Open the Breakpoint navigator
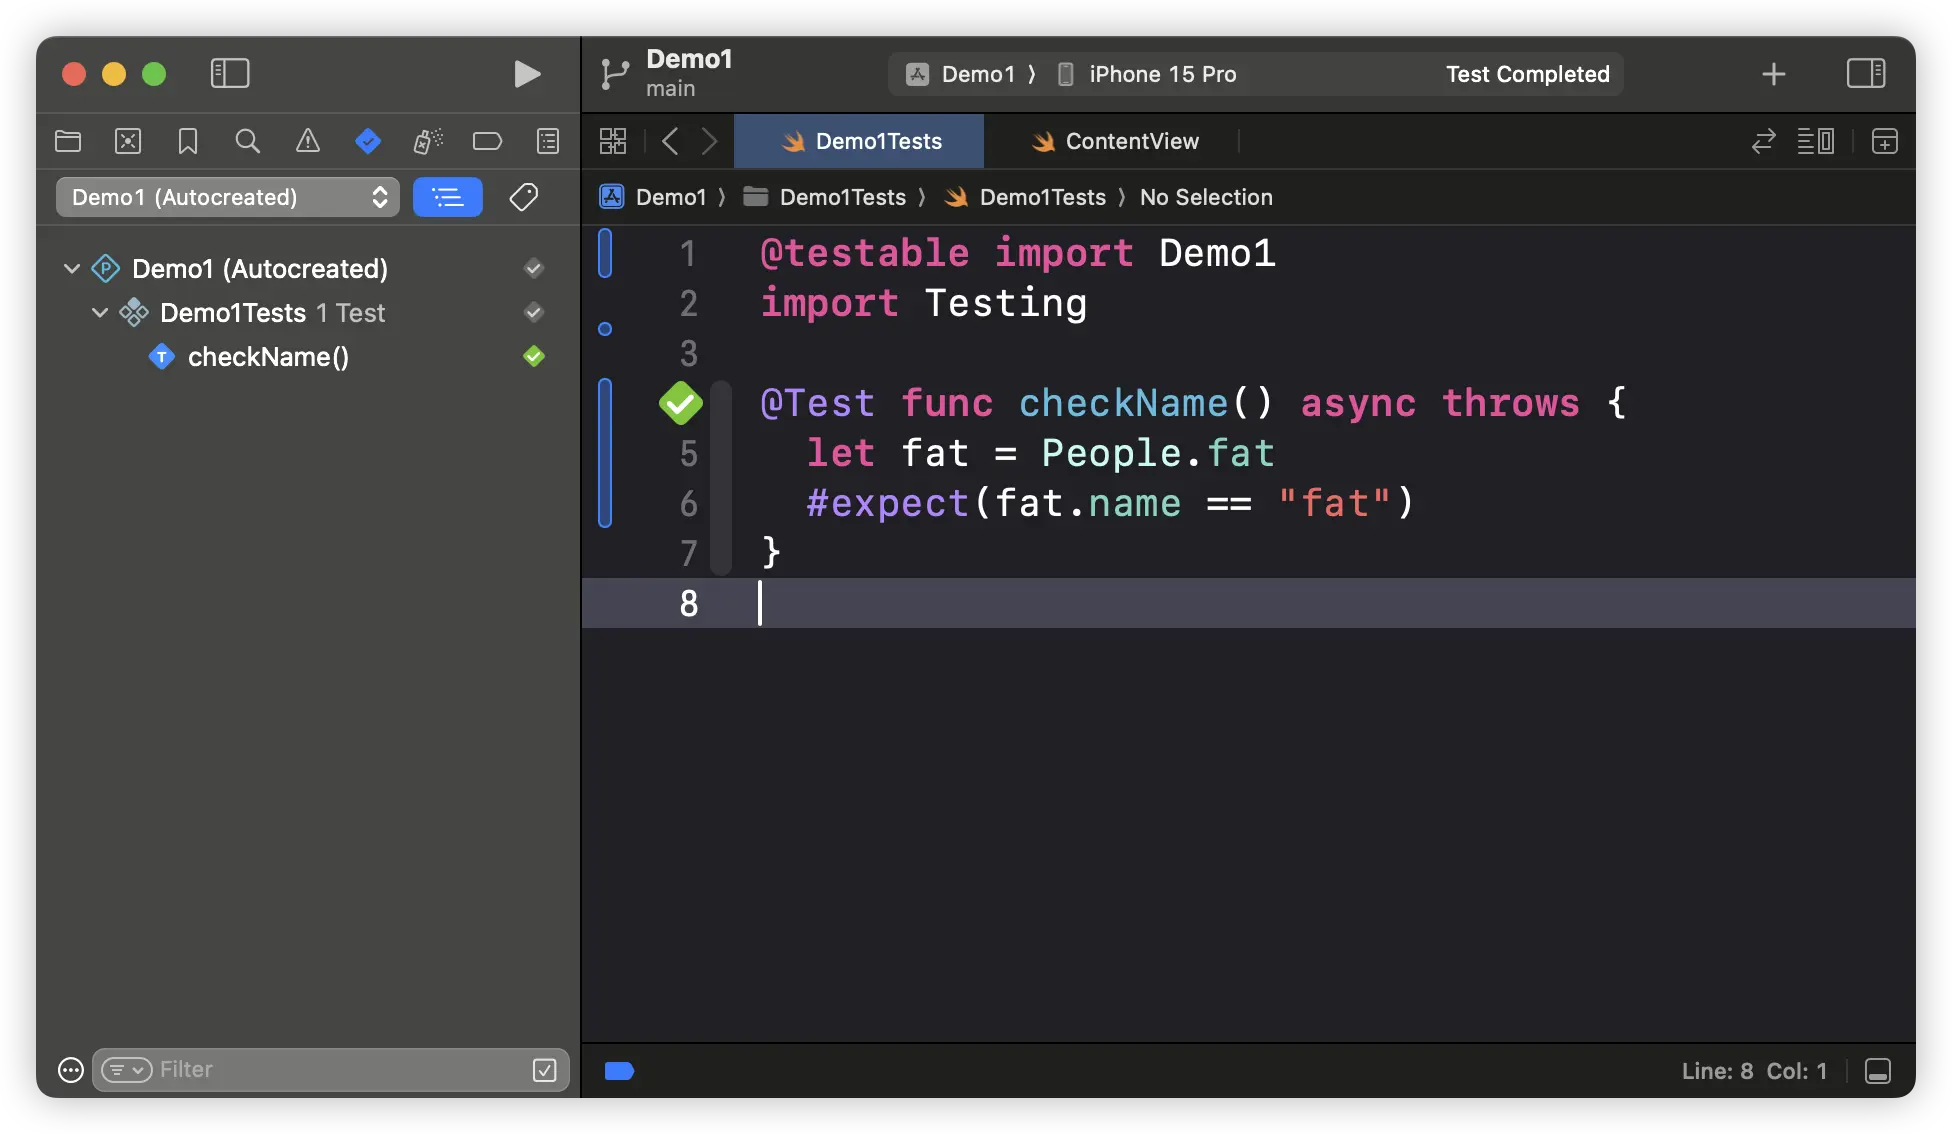Image resolution: width=1952 pixels, height=1134 pixels. click(x=488, y=141)
